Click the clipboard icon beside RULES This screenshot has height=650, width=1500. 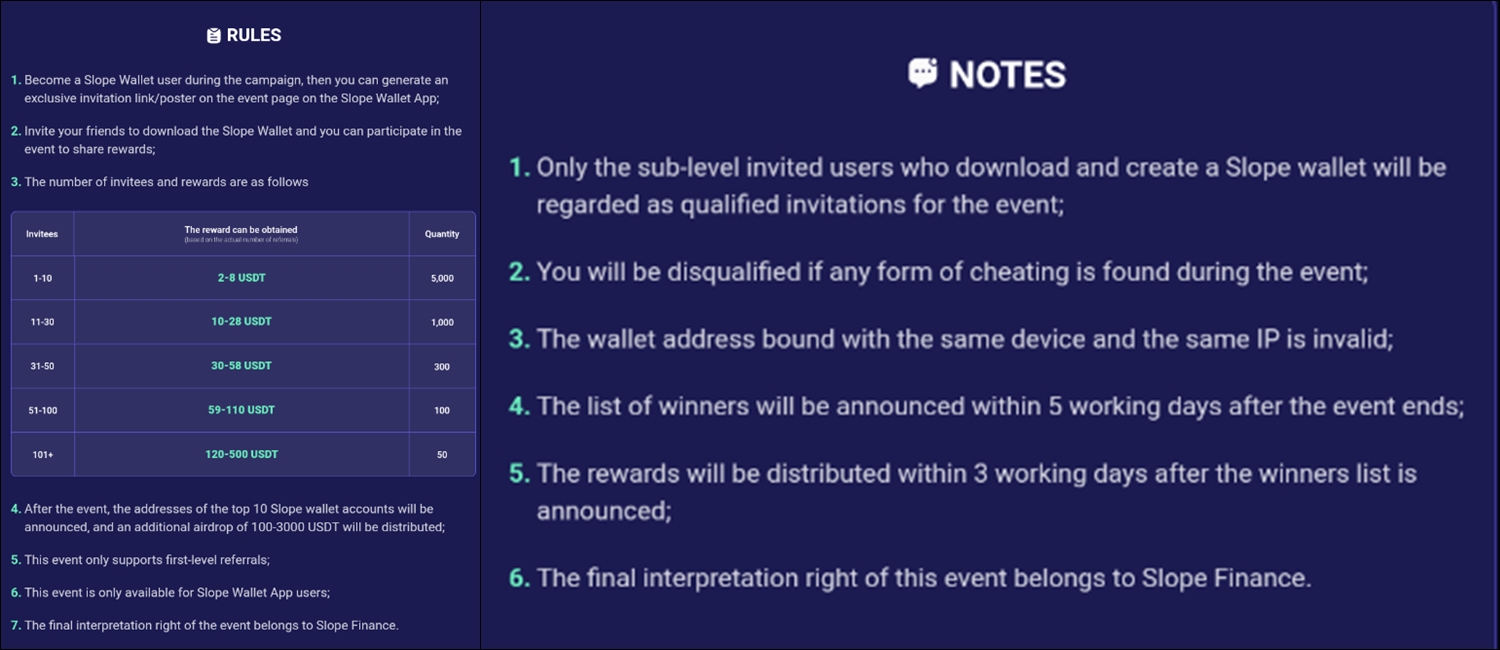click(213, 35)
